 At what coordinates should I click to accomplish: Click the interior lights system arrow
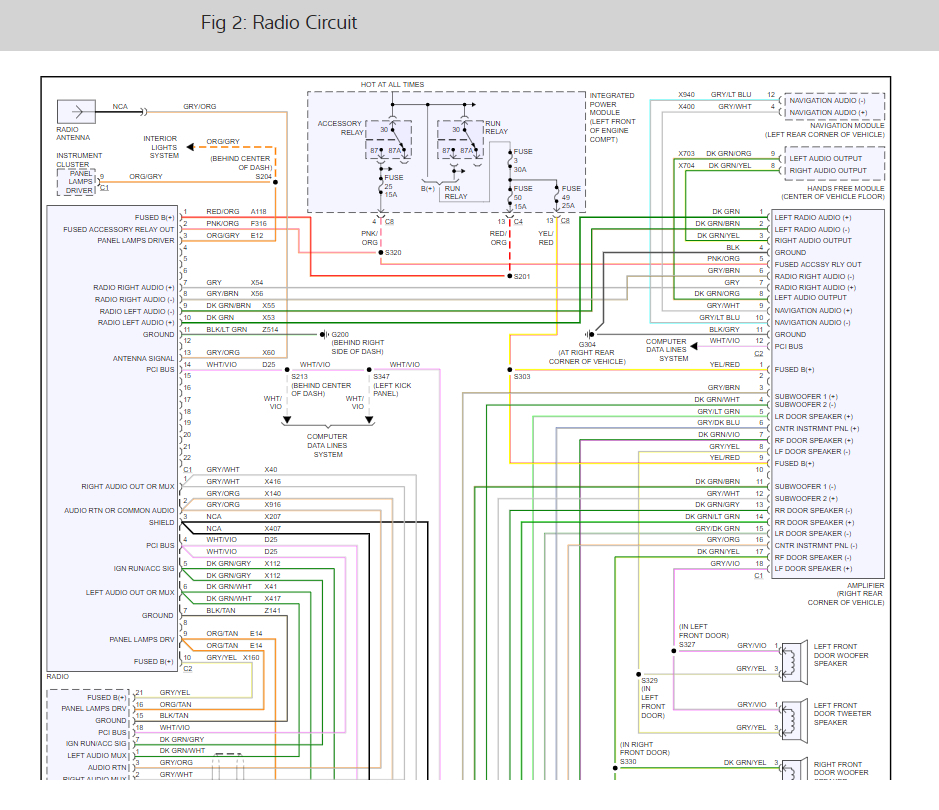(x=190, y=147)
